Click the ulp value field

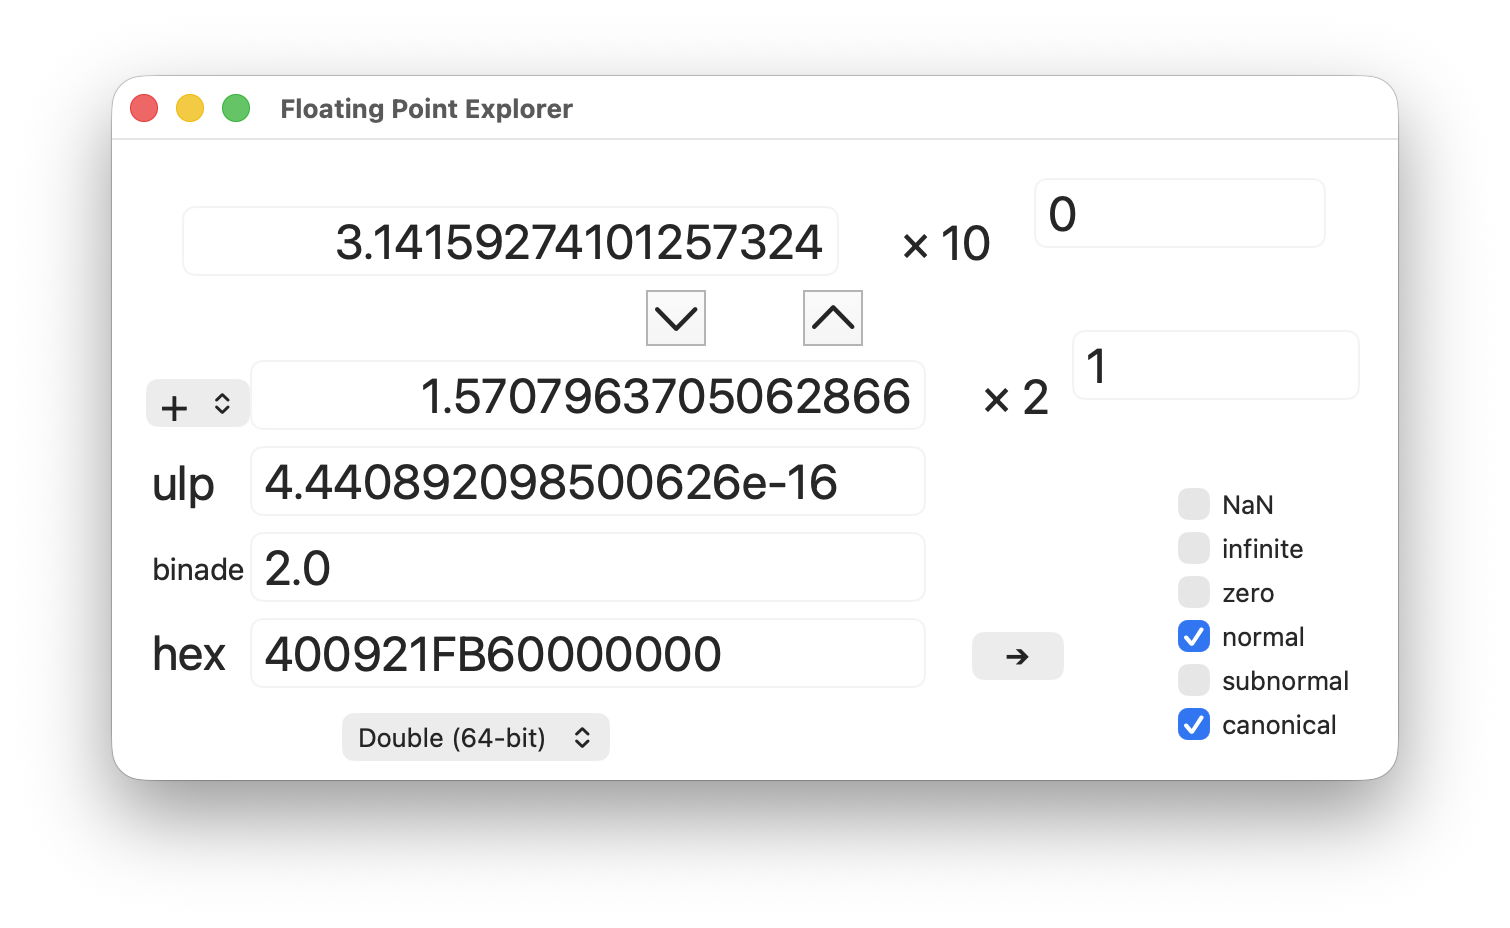pyautogui.click(x=588, y=481)
